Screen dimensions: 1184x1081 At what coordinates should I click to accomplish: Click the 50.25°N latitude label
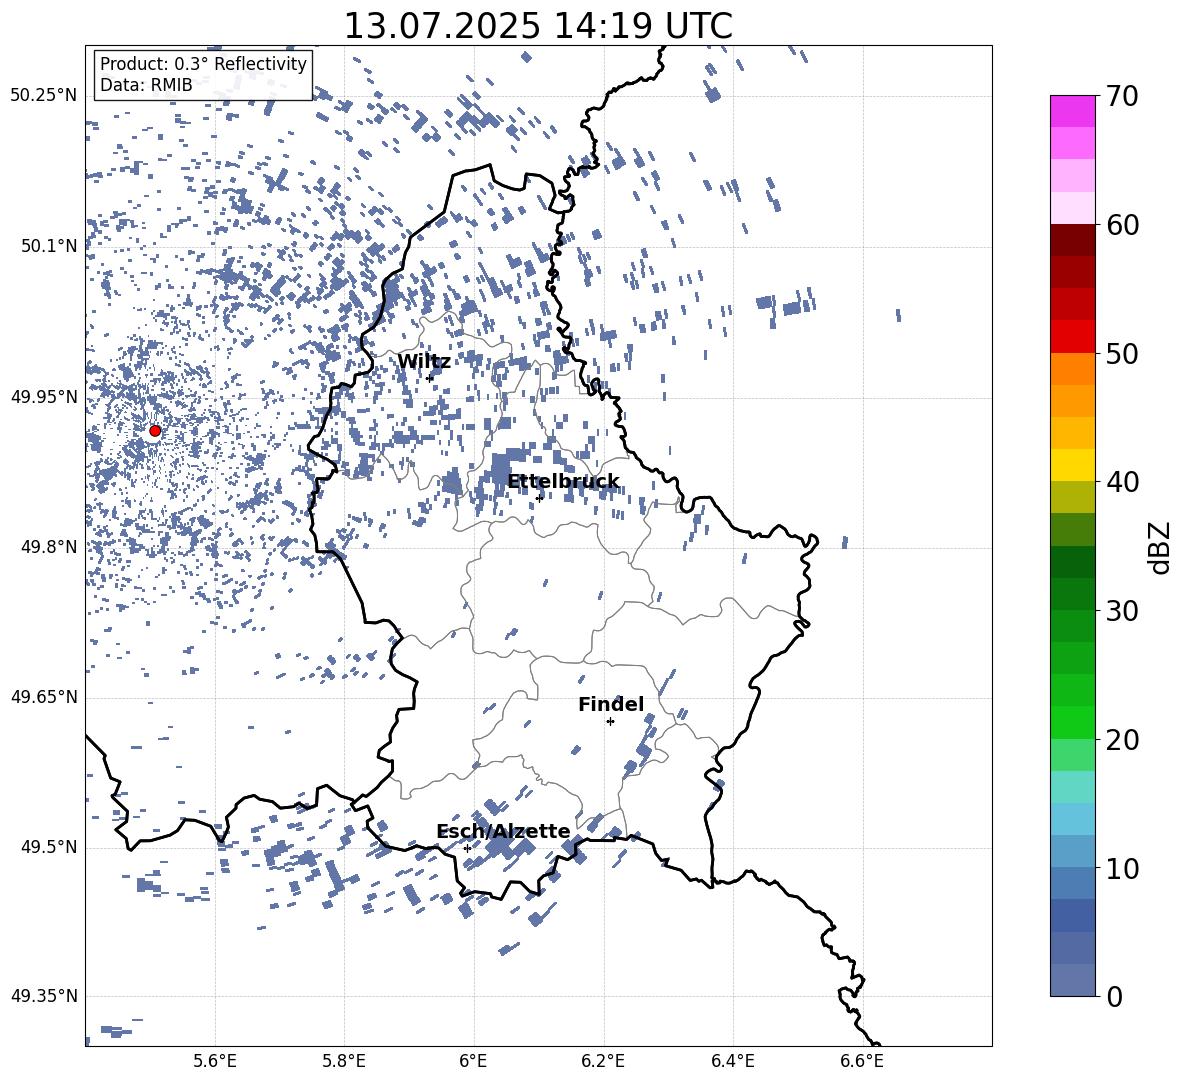point(44,96)
